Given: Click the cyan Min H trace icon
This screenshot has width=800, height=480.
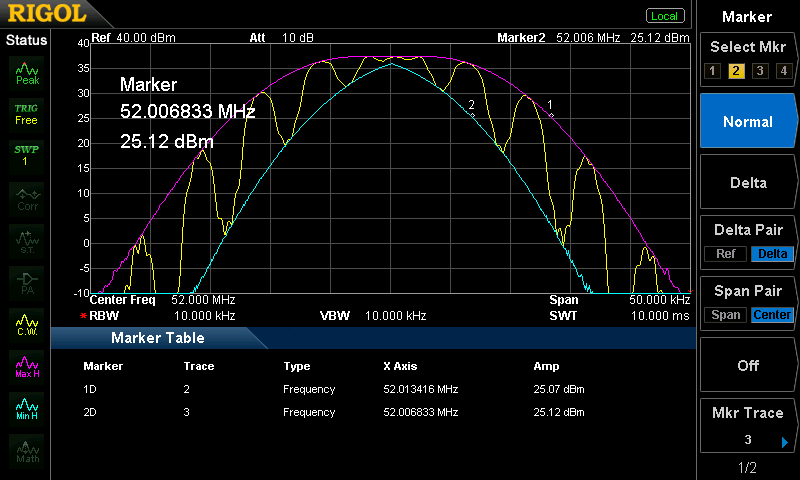Looking at the screenshot, I should pyautogui.click(x=27, y=408).
